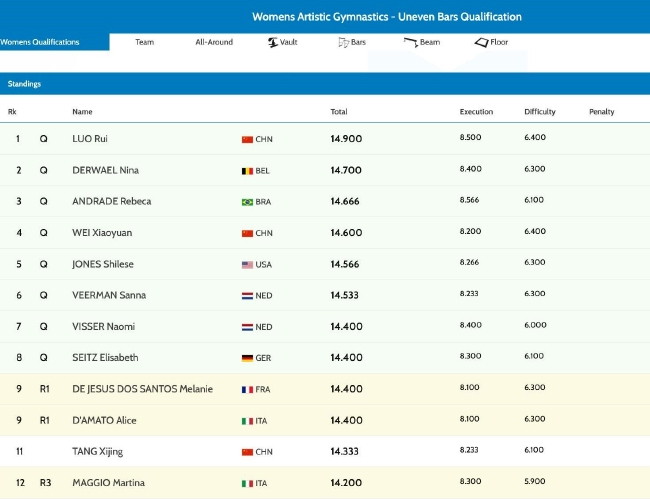Click the Difficulty column header
Screen dimensions: 650x499
[x=539, y=112]
